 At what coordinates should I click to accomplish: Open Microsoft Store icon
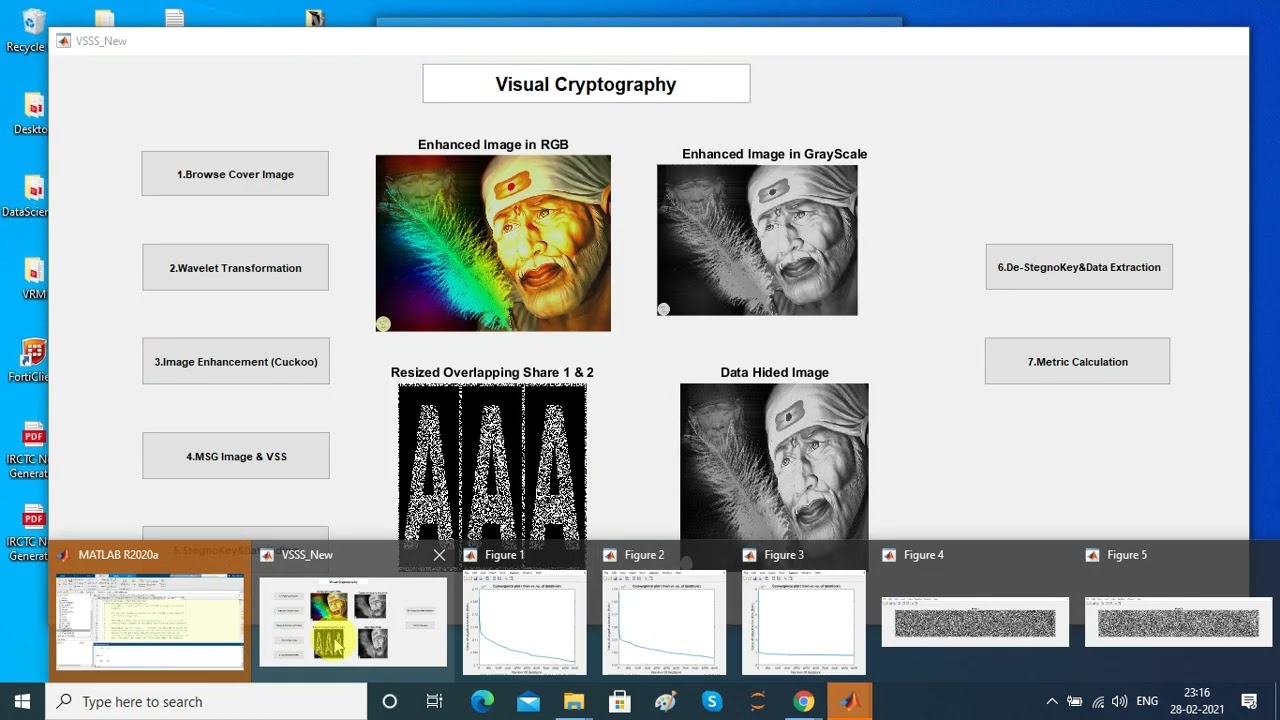pos(620,701)
